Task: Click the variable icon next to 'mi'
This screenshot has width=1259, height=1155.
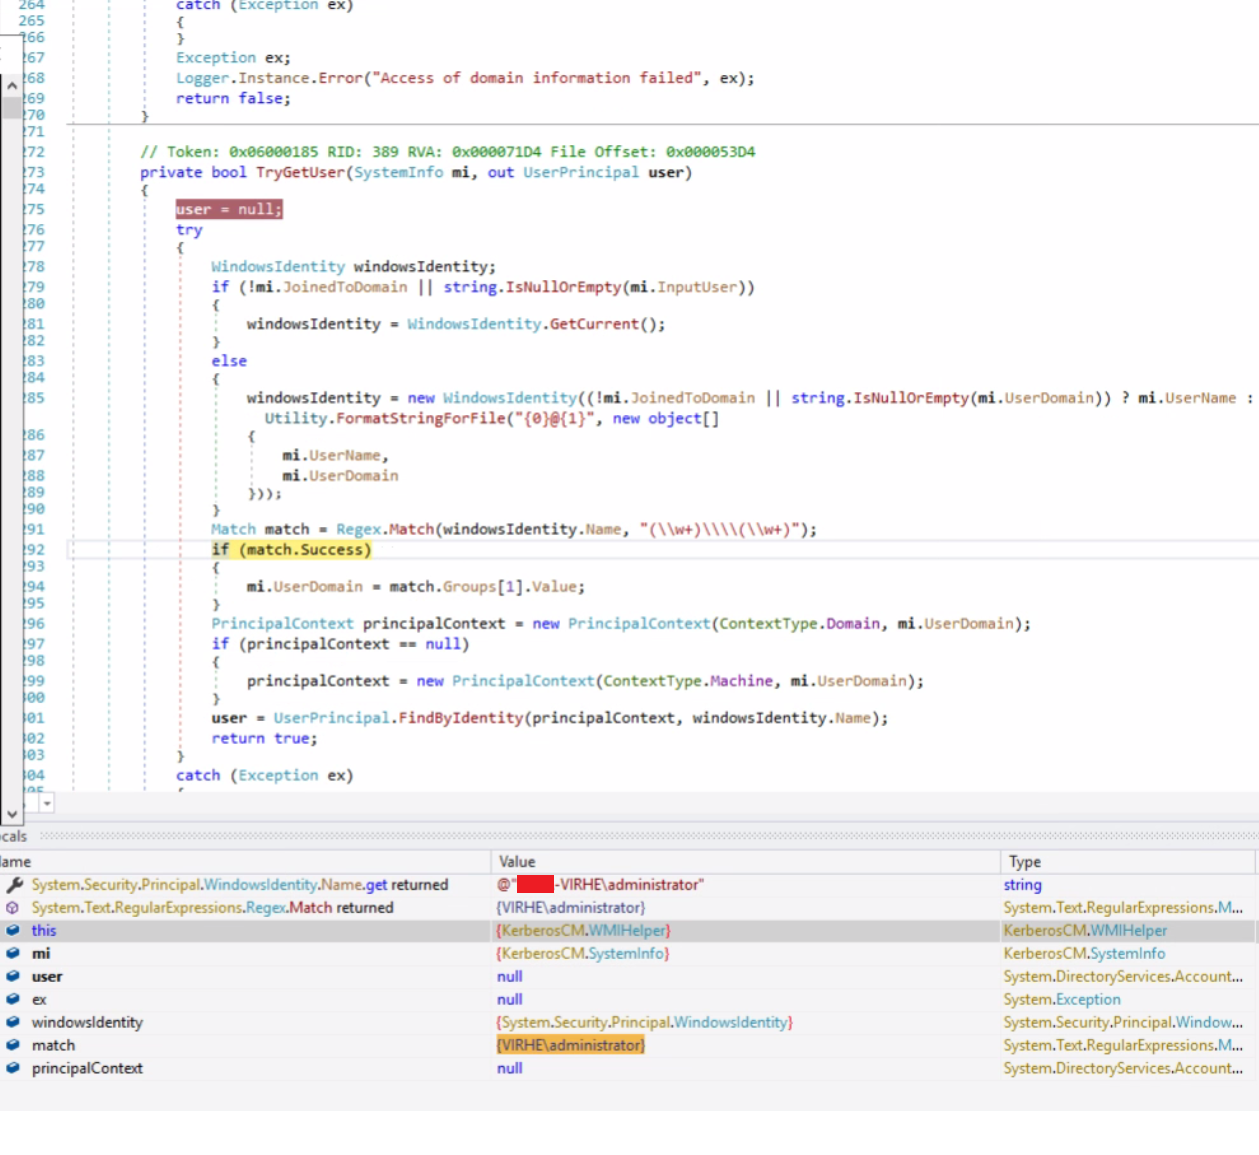Action: pos(13,953)
